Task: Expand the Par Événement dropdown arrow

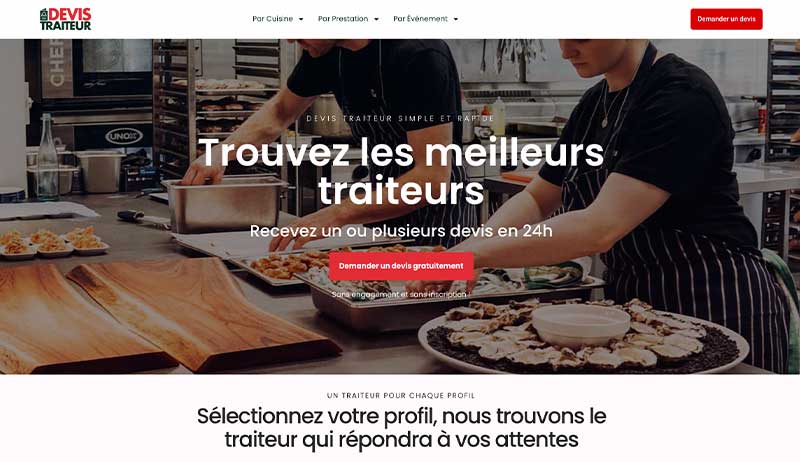Action: (x=456, y=19)
